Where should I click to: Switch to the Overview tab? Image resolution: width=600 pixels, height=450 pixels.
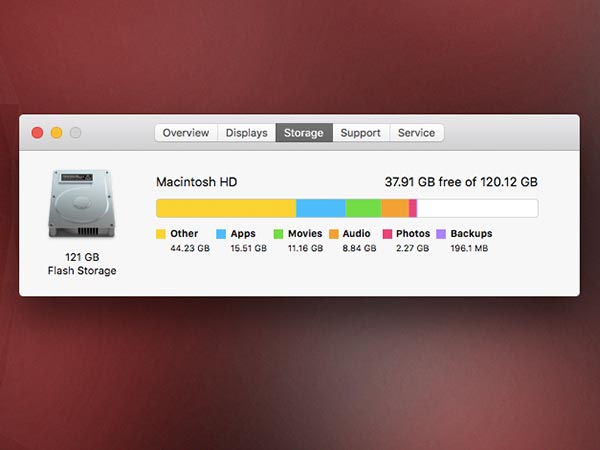[x=186, y=133]
